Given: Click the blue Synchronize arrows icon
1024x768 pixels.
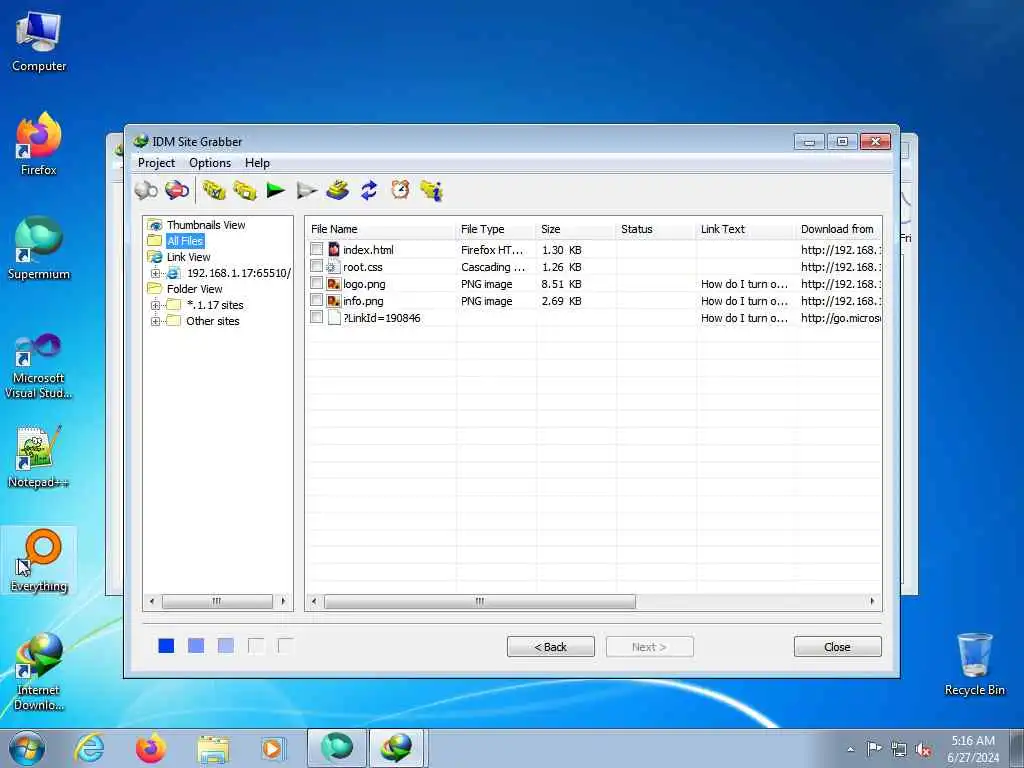Looking at the screenshot, I should (x=369, y=190).
